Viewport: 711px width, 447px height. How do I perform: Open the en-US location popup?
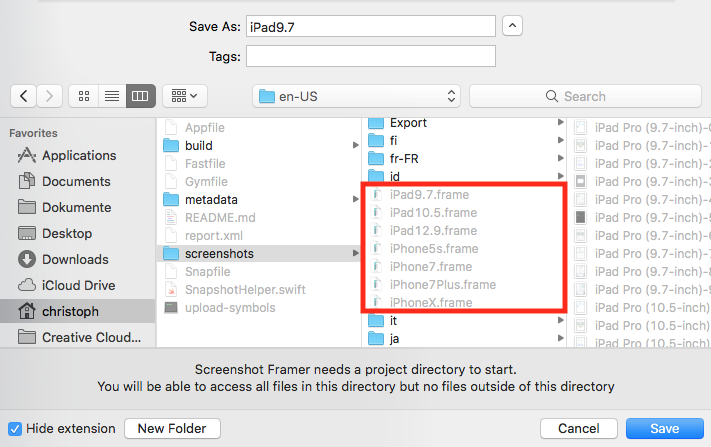(x=357, y=96)
